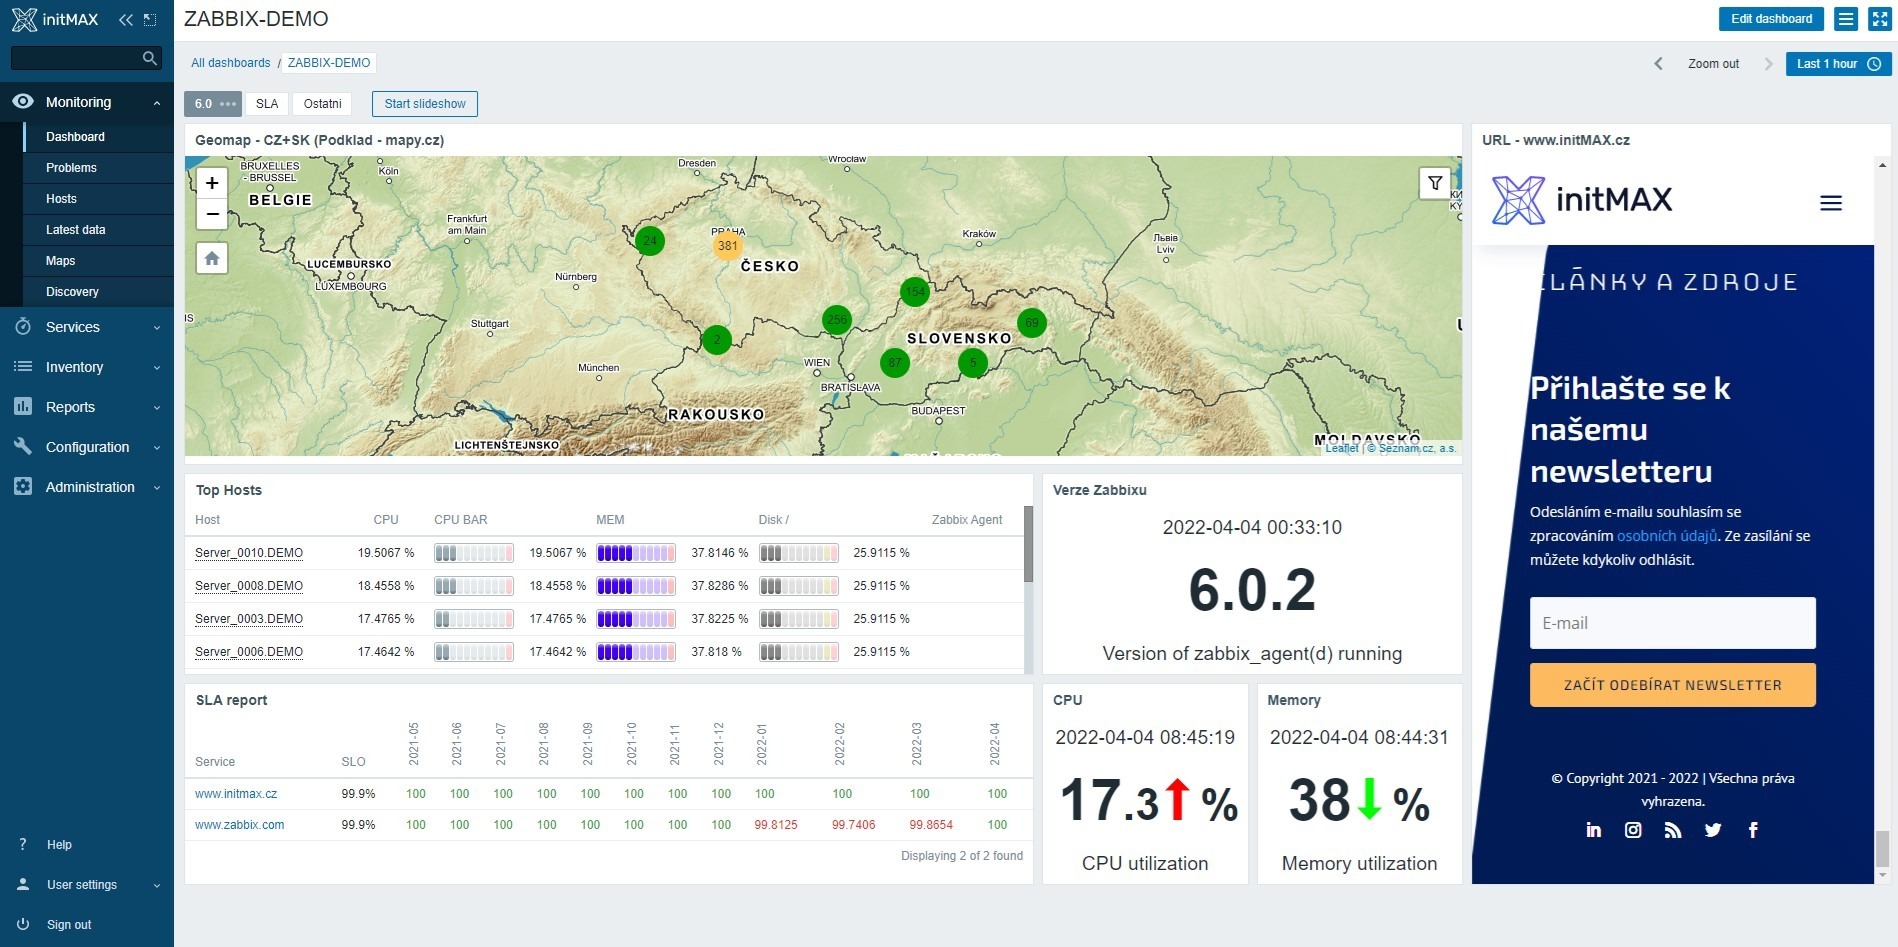Switch to the SLA dashboard page tab
This screenshot has width=1898, height=947.
[x=267, y=104]
